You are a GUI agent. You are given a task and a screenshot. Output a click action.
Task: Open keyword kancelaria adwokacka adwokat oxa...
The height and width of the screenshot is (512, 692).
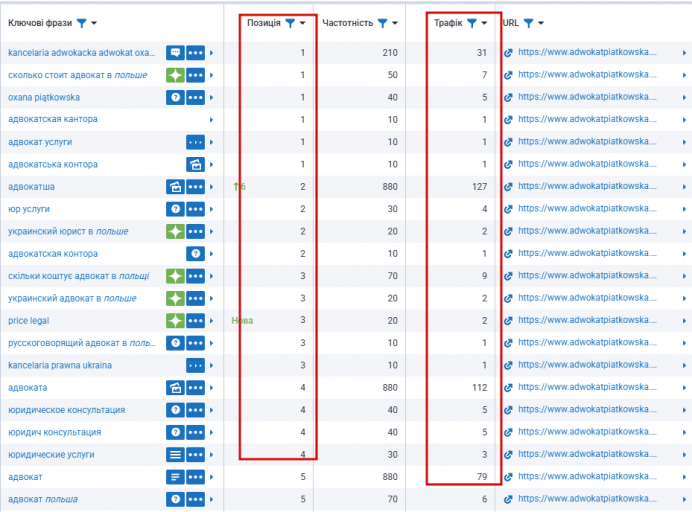[82, 53]
